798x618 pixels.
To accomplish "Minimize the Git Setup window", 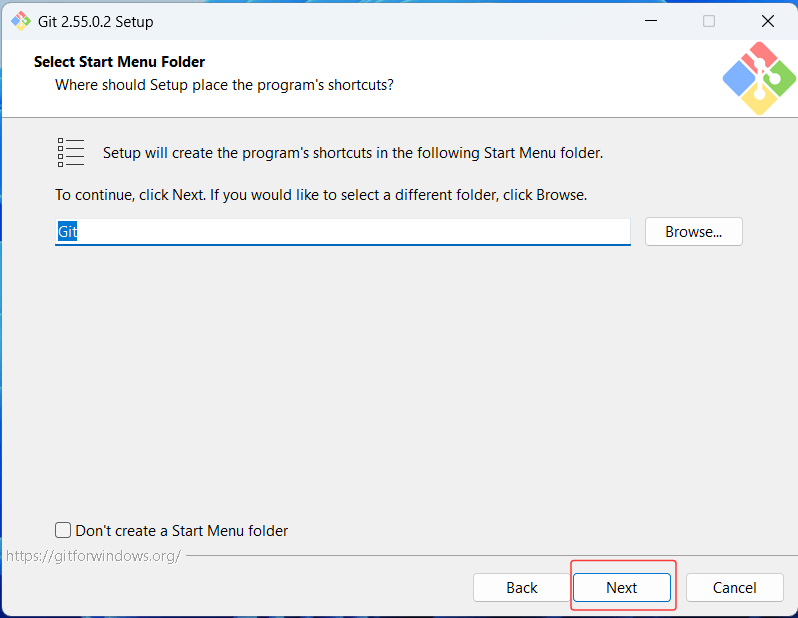I will [x=651, y=21].
